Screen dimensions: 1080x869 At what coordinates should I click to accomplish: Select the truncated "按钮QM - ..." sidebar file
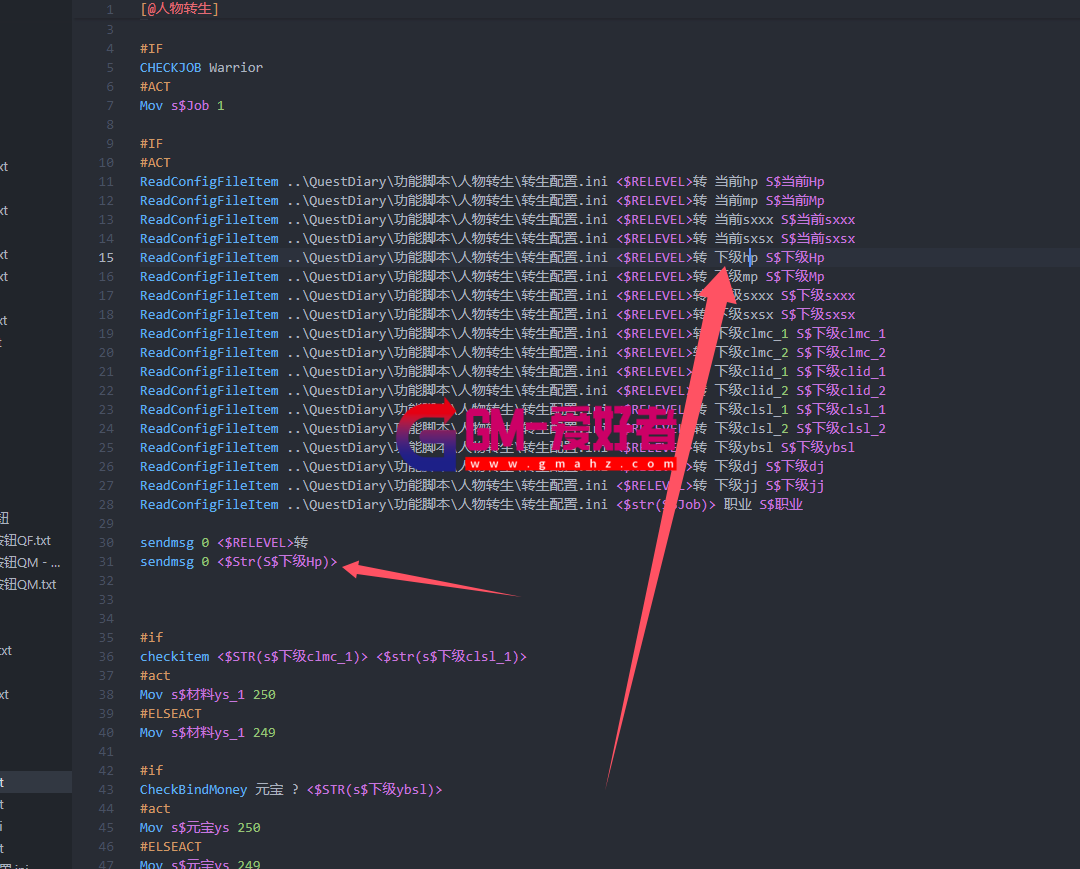tap(30, 563)
